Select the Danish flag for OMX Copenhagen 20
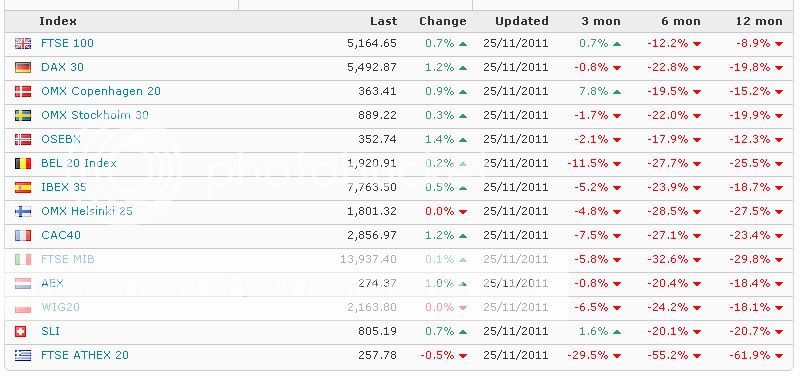800x379 pixels. pyautogui.click(x=23, y=91)
